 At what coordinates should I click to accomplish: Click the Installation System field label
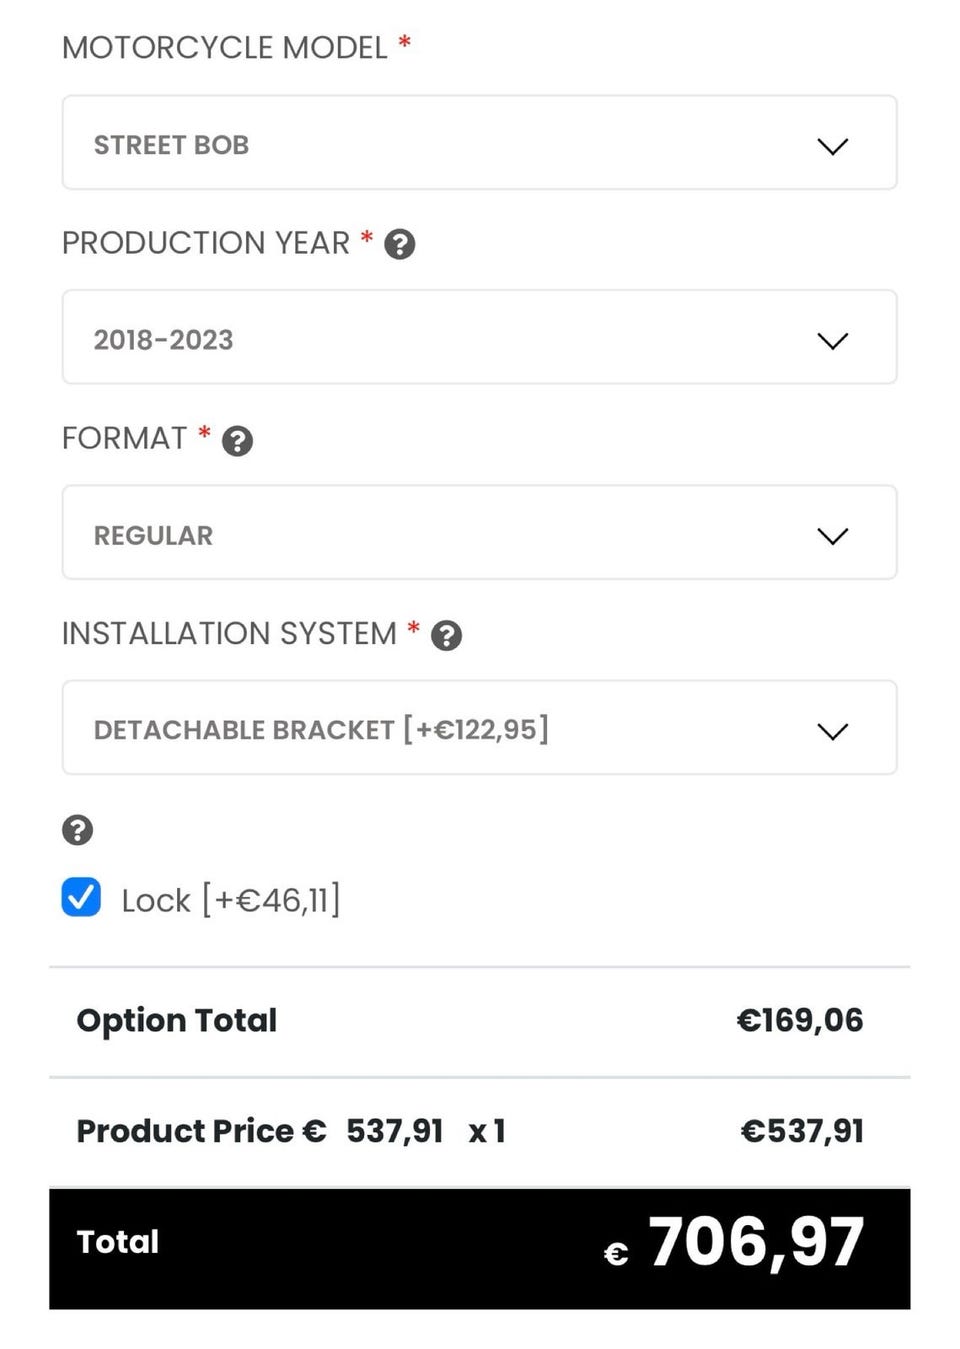point(229,634)
